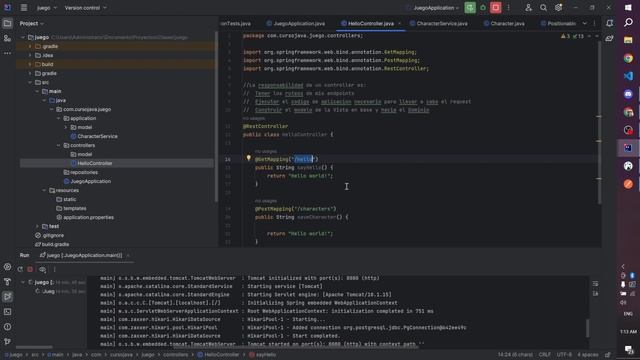
Task: Open Search Everywhere magnifier
Action: click(543, 8)
